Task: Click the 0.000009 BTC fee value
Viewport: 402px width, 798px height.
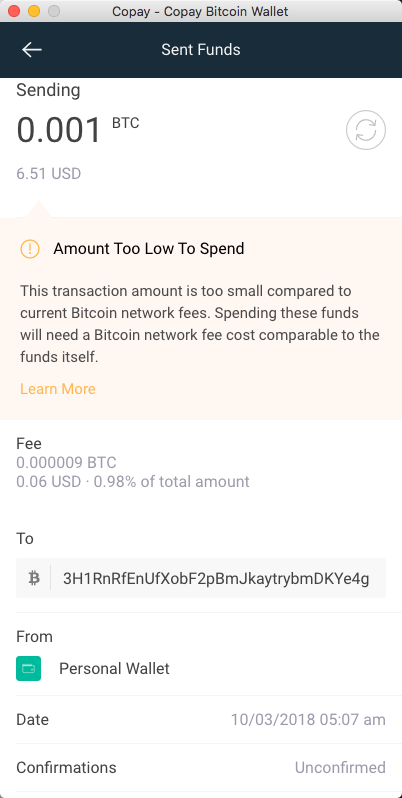Action: (67, 463)
